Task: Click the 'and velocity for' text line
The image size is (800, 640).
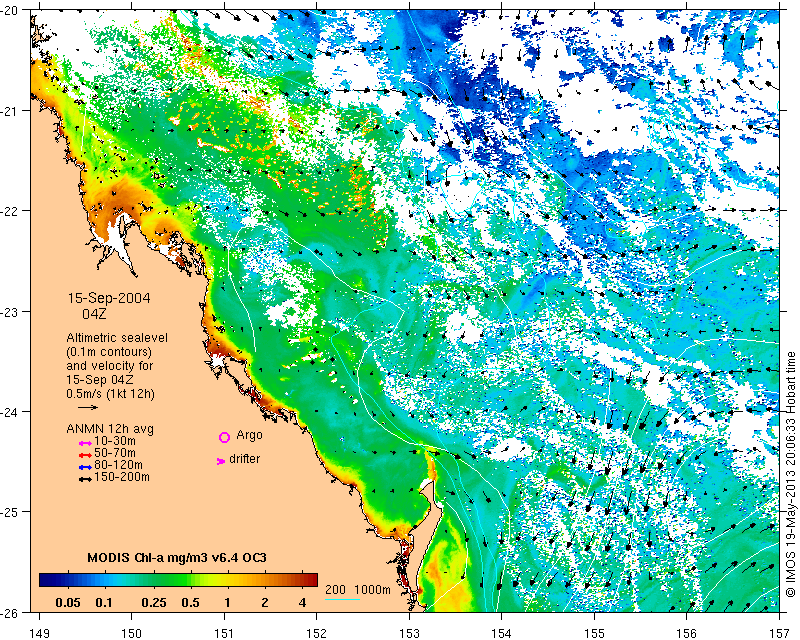Action: coord(110,366)
